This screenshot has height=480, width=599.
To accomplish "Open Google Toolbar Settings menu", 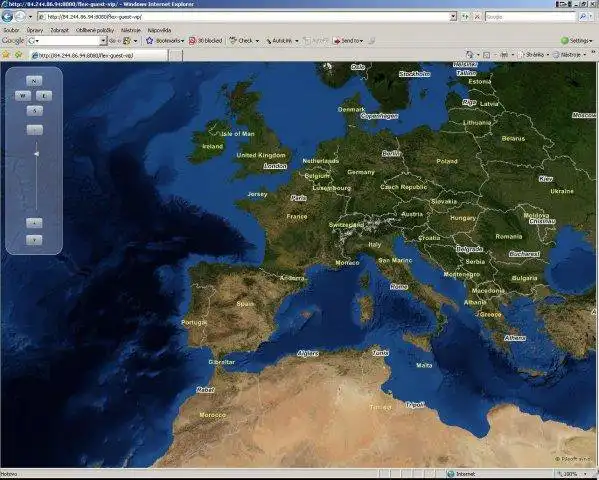I will pyautogui.click(x=576, y=41).
